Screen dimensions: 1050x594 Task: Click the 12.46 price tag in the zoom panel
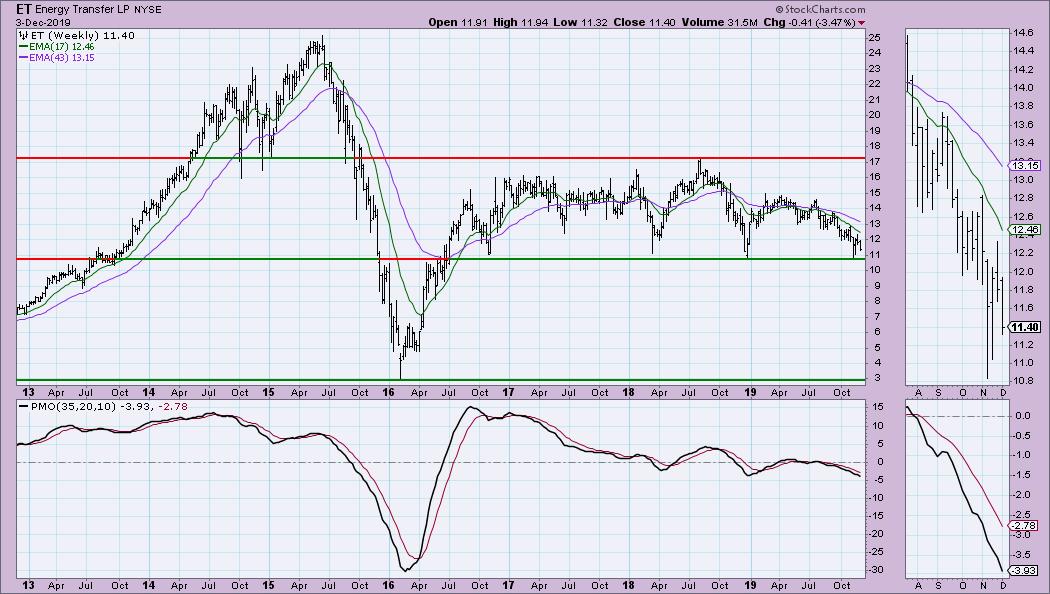pyautogui.click(x=1024, y=230)
